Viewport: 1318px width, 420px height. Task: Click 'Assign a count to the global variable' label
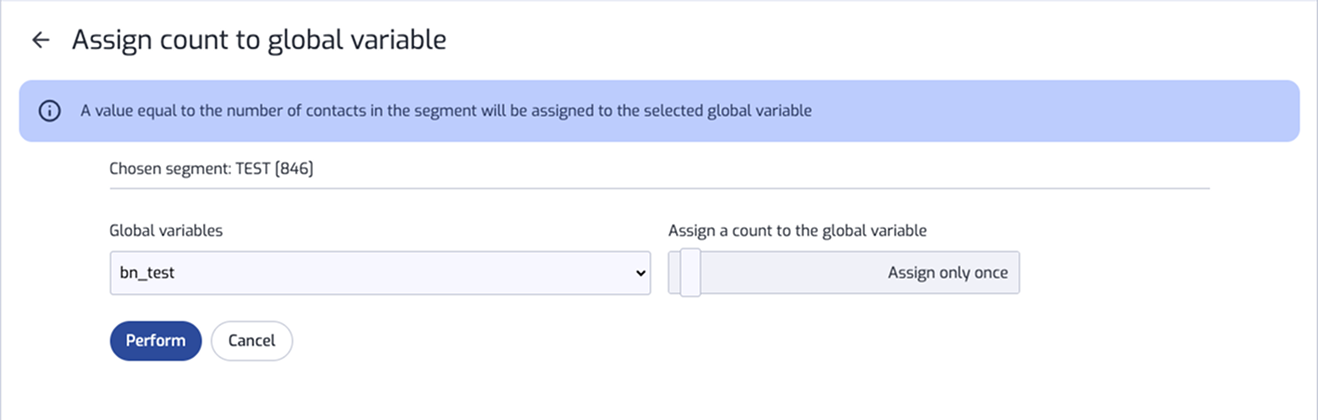point(797,230)
